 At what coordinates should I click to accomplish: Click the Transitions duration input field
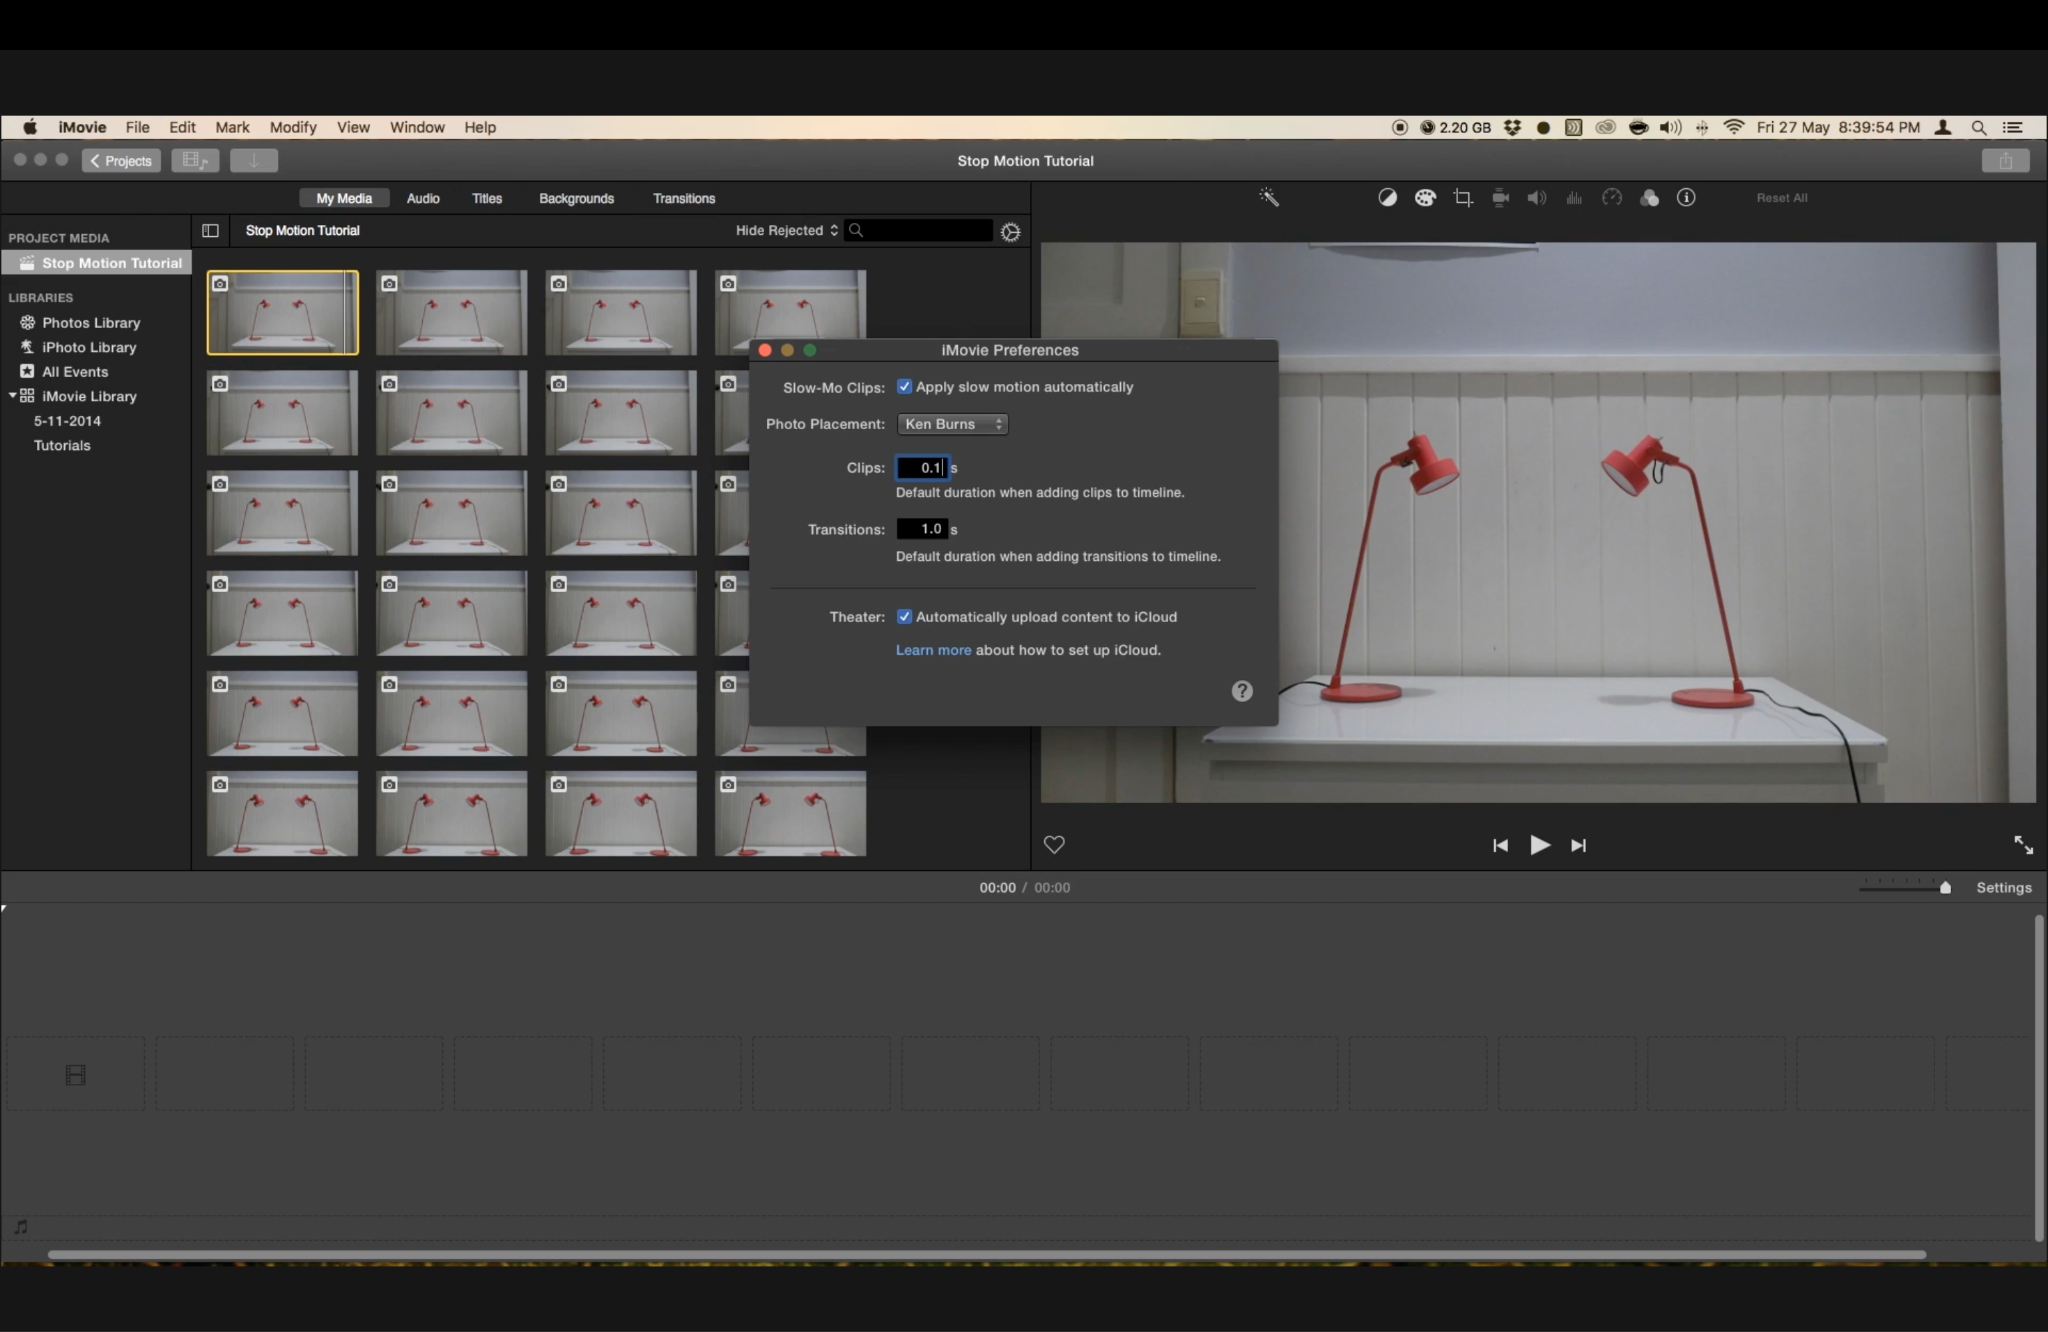pyautogui.click(x=922, y=529)
